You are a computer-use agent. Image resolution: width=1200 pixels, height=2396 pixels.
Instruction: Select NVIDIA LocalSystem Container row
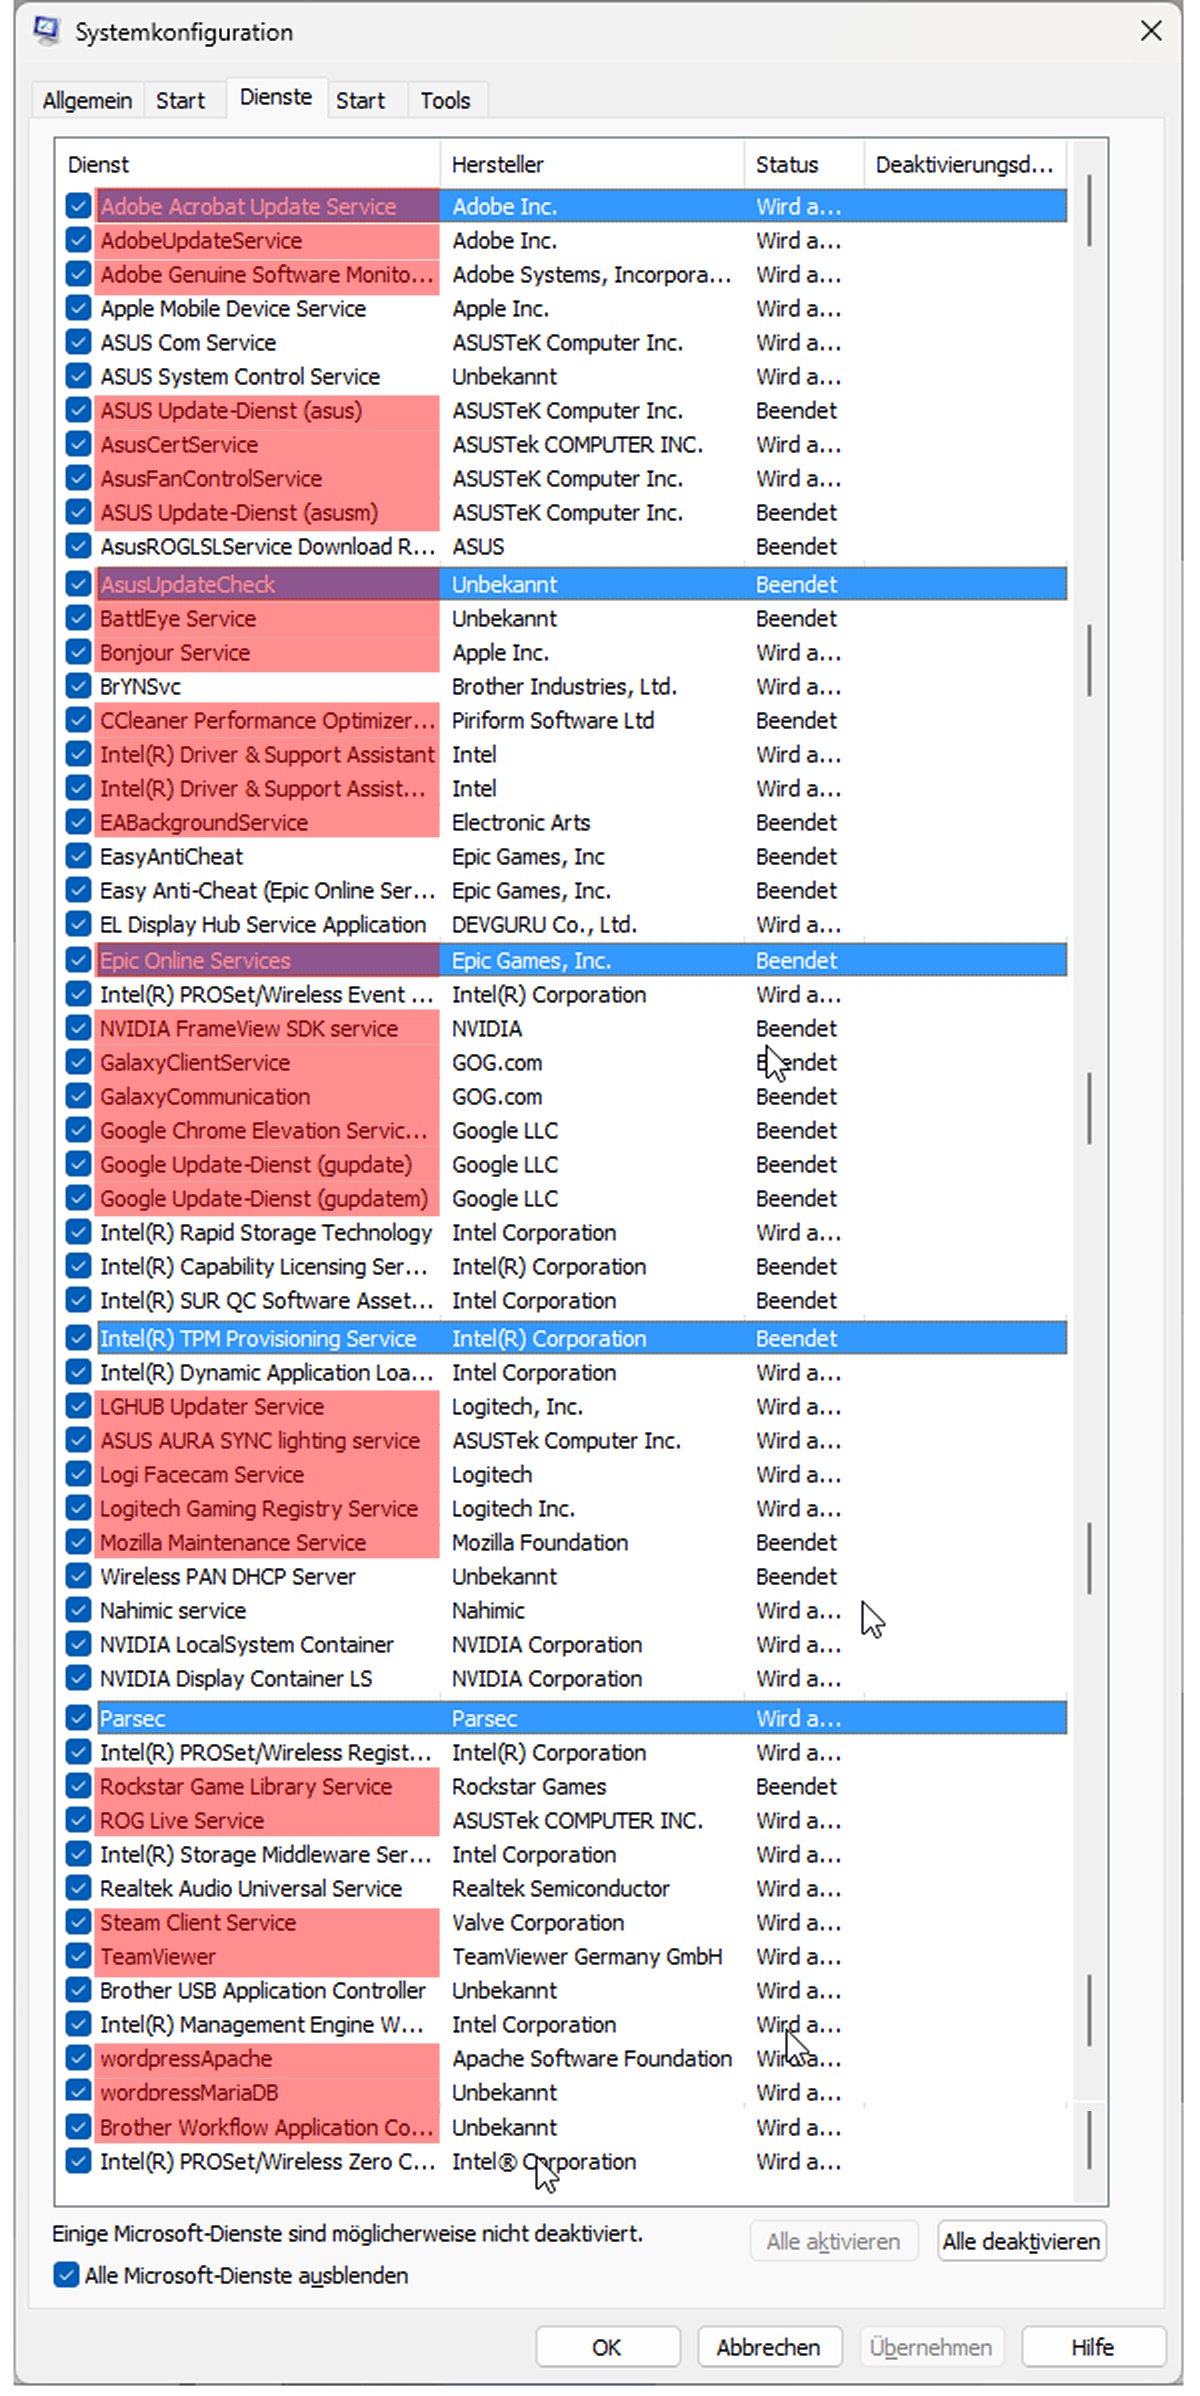pyautogui.click(x=566, y=1644)
